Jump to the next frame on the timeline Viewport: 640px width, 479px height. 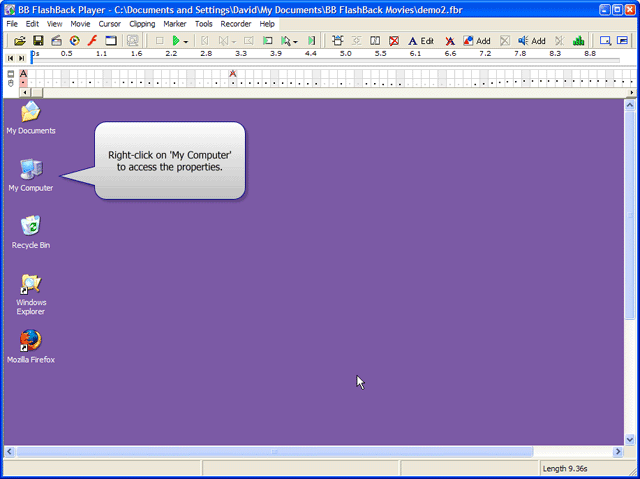(22, 58)
